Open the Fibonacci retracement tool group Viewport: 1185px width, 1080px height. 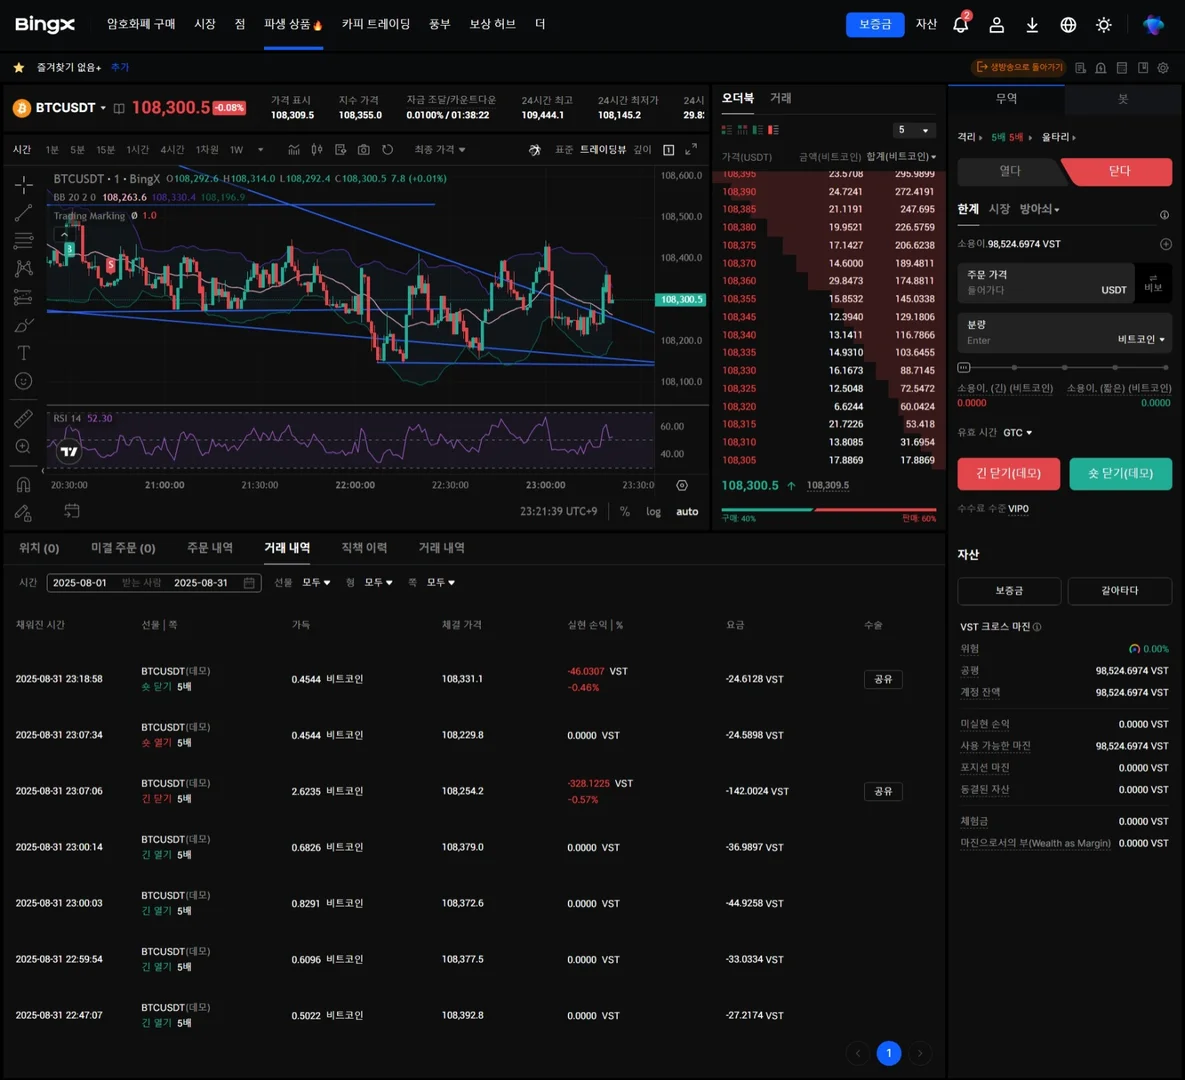coord(23,241)
